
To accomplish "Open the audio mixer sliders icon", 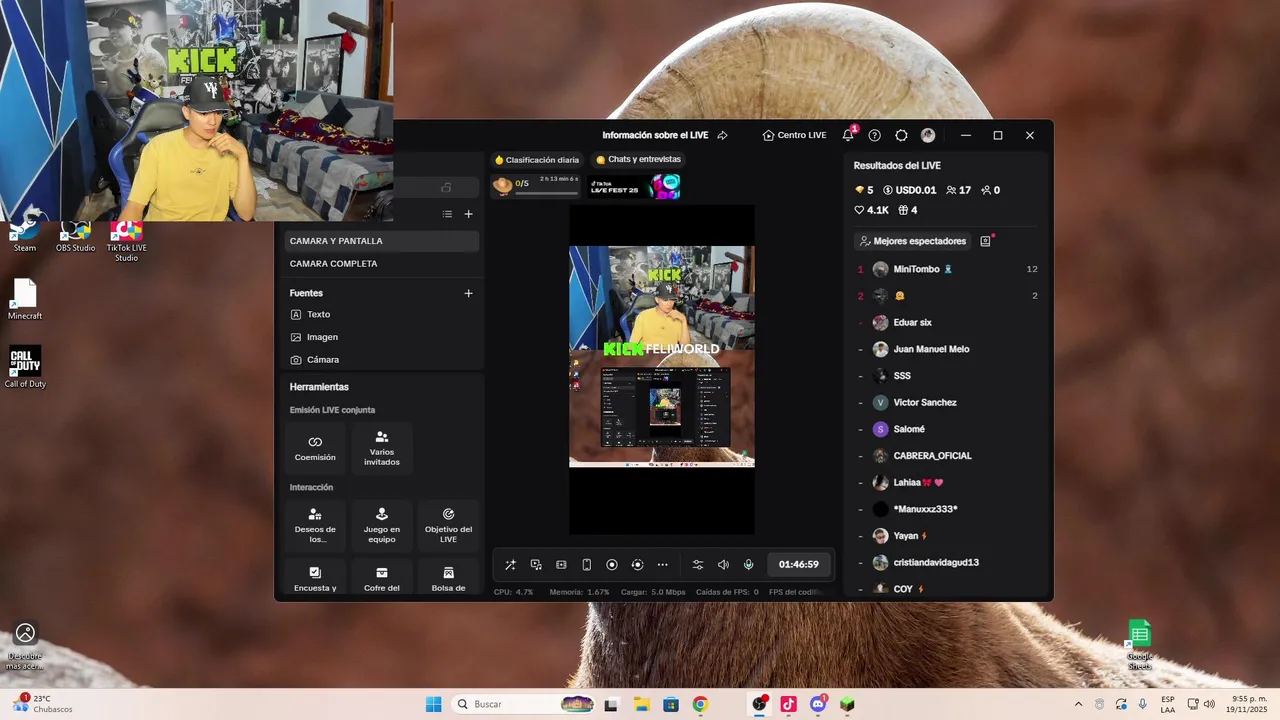I will click(x=698, y=565).
